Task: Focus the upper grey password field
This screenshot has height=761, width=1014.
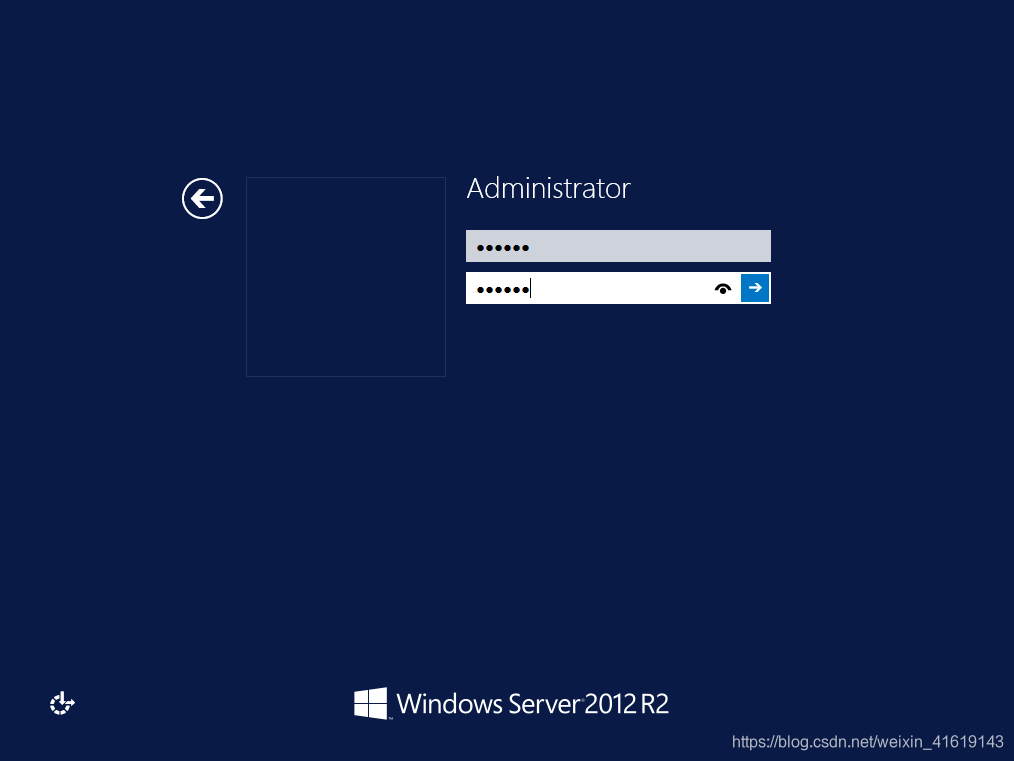Action: [x=618, y=246]
